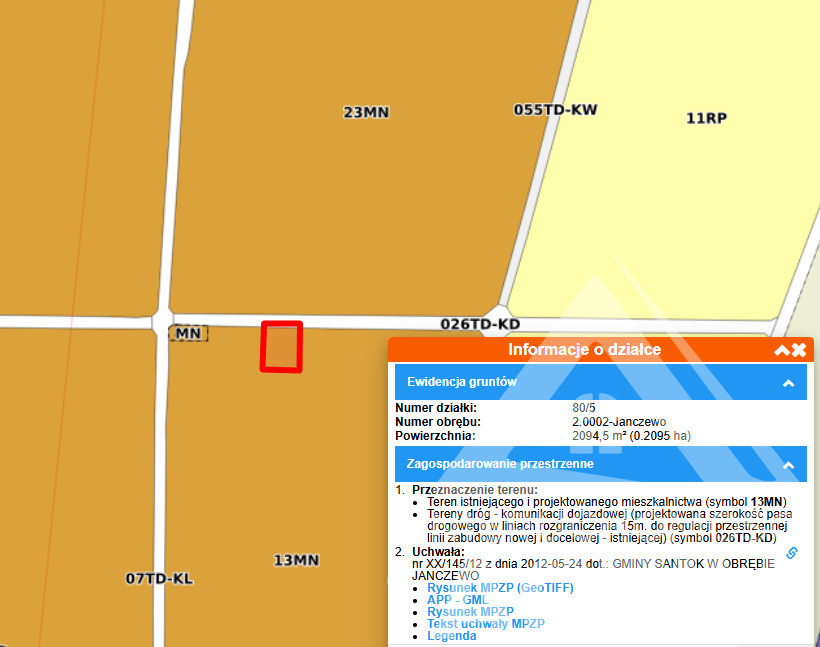
Task: Click the 07TD-KL road label
Action: pos(159,578)
